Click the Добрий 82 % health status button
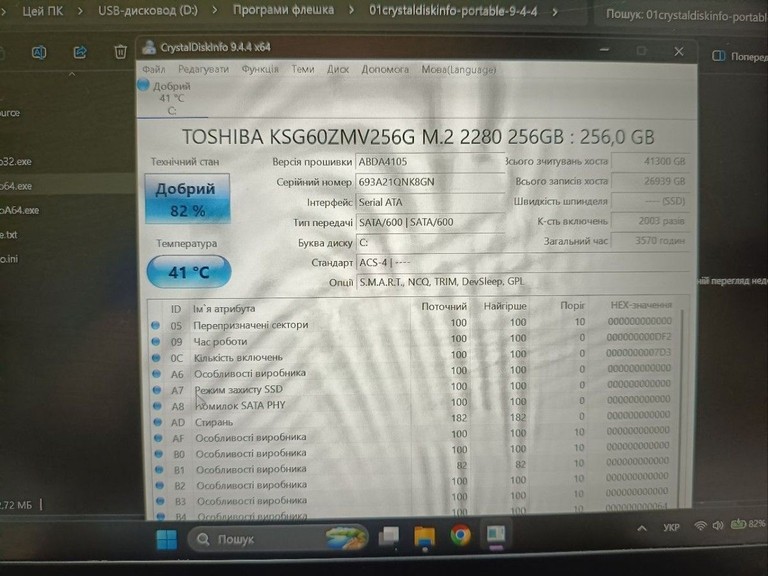 pos(187,198)
